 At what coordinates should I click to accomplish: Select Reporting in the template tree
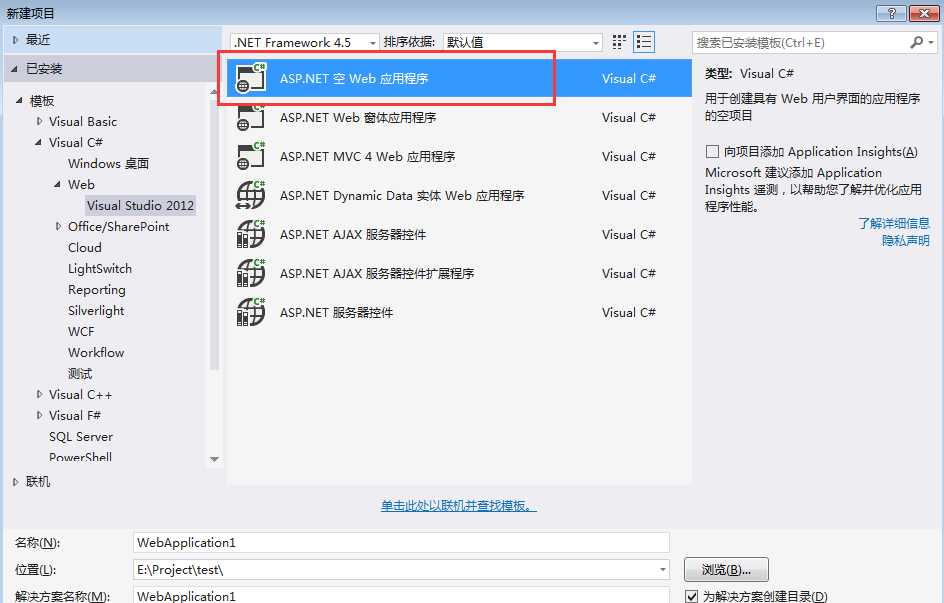[97, 289]
